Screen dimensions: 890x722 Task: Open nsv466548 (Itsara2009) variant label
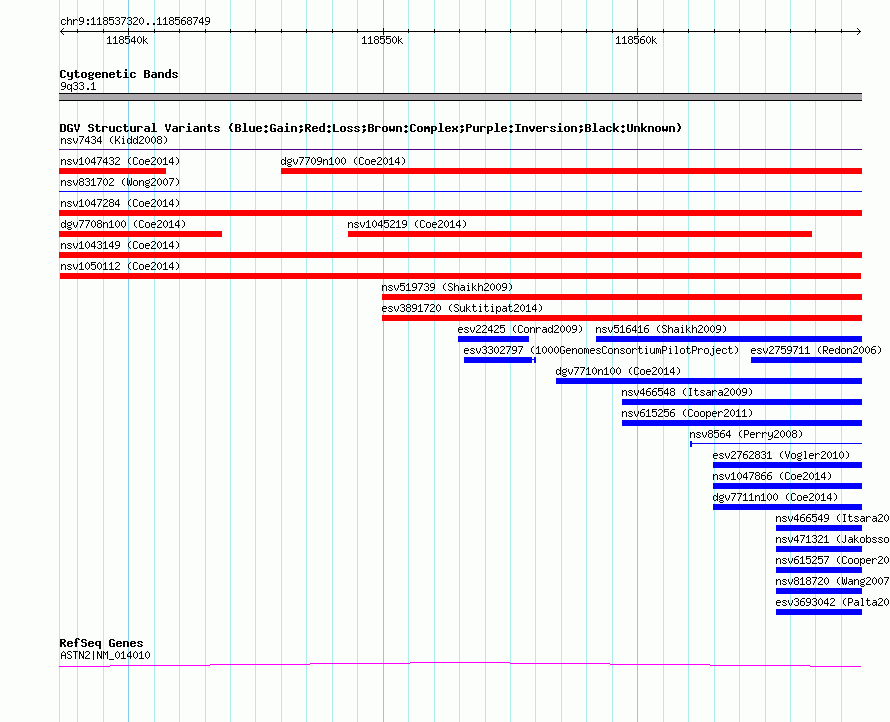pos(687,392)
